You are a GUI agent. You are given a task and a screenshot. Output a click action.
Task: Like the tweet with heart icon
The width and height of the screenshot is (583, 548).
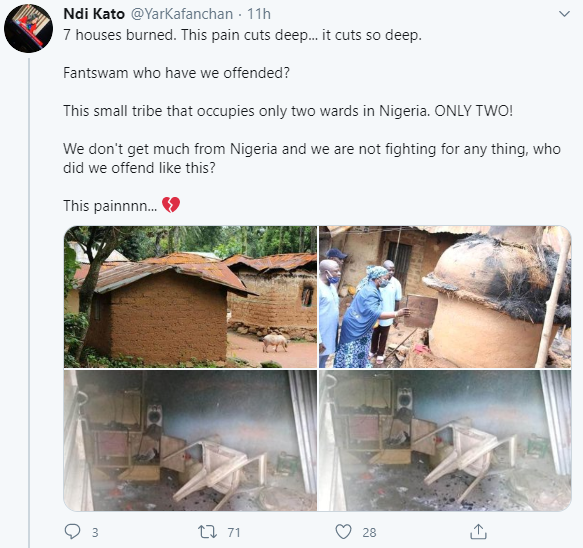pos(343,532)
